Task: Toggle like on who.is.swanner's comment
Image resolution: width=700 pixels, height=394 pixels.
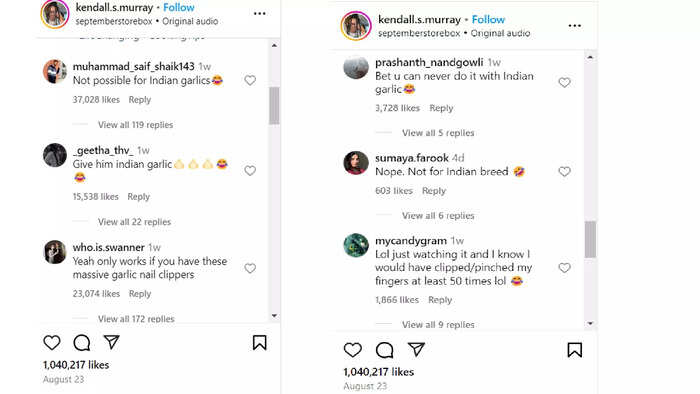Action: coord(250,268)
